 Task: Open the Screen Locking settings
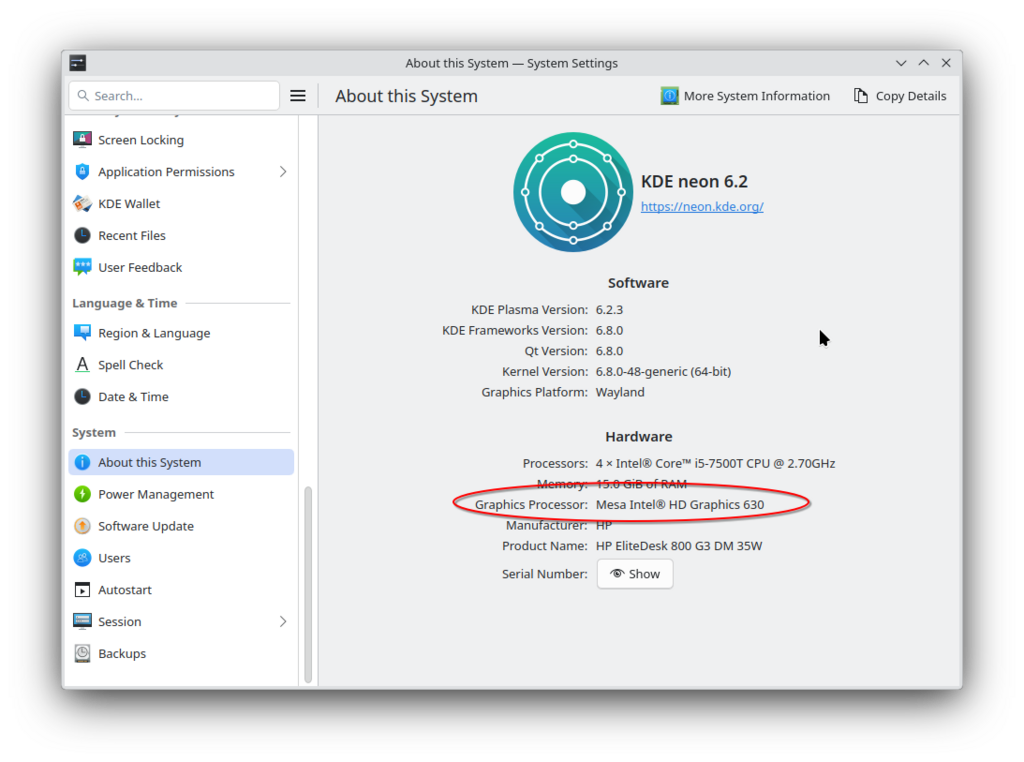[181, 140]
